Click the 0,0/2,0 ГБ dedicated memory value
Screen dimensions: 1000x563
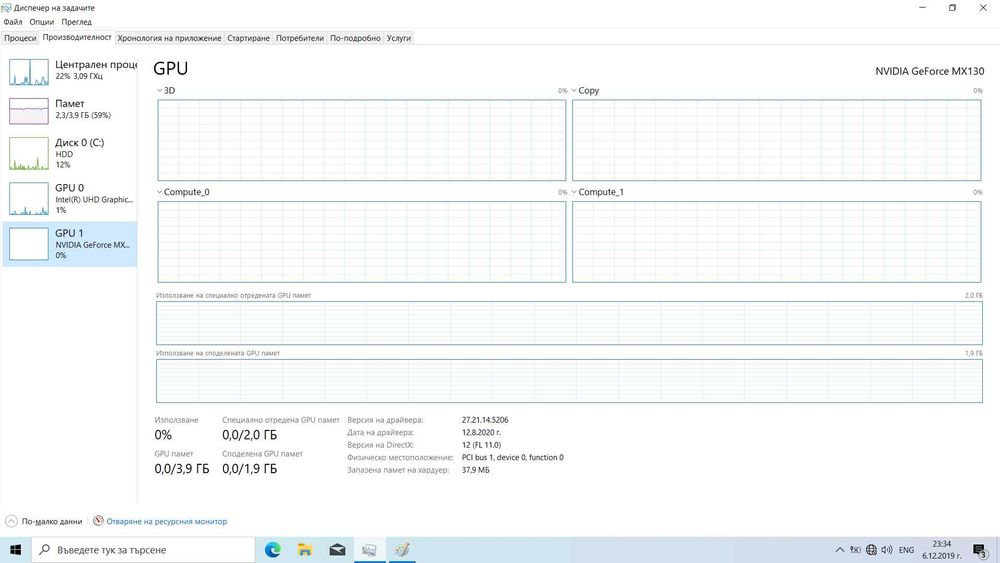[x=249, y=435]
